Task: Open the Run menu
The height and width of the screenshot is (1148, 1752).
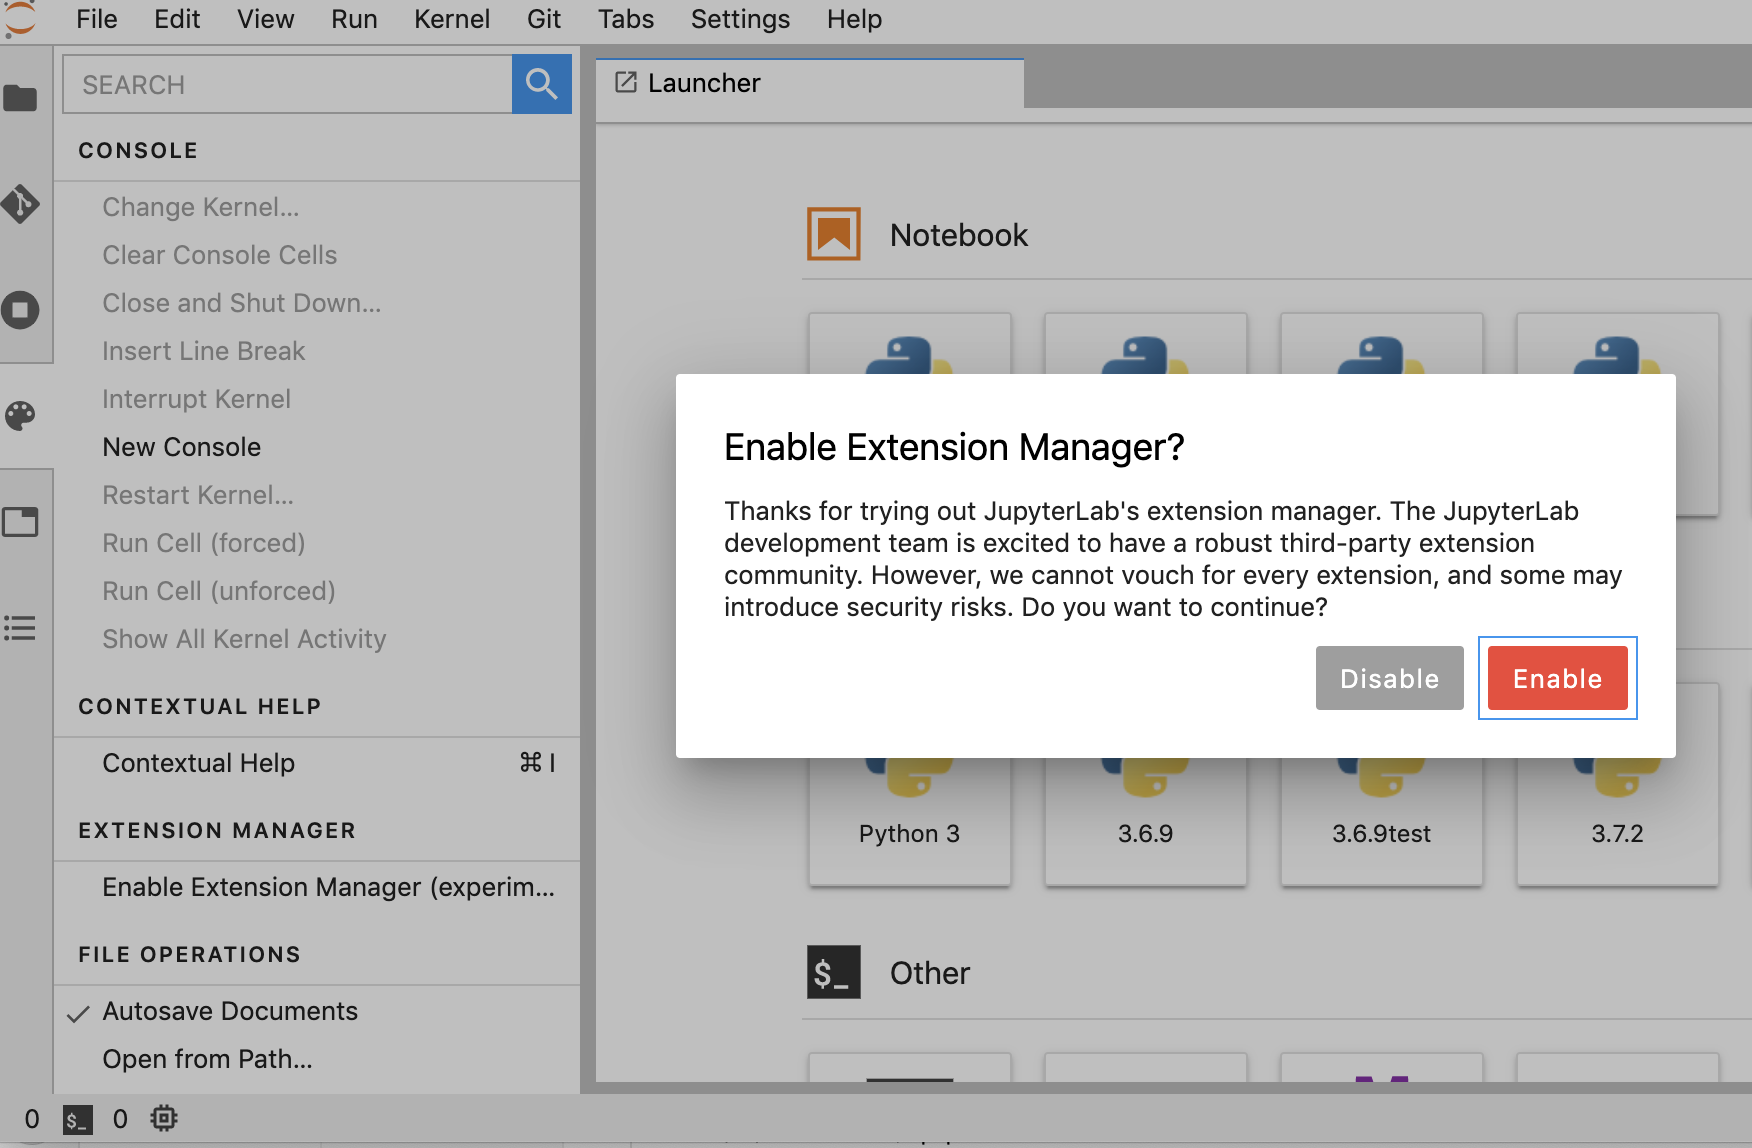Action: click(354, 19)
